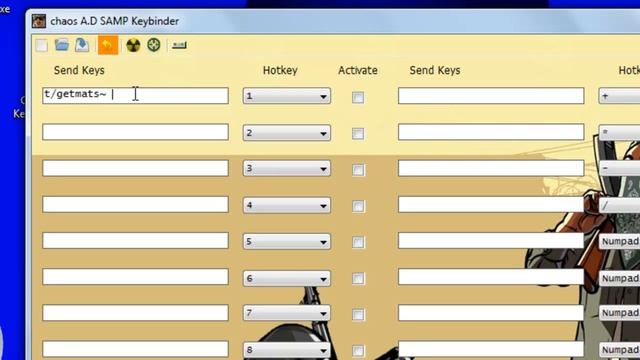The height and width of the screenshot is (360, 640).
Task: Enable the Activate checkbox for hotkey 1
Action: pyautogui.click(x=358, y=97)
